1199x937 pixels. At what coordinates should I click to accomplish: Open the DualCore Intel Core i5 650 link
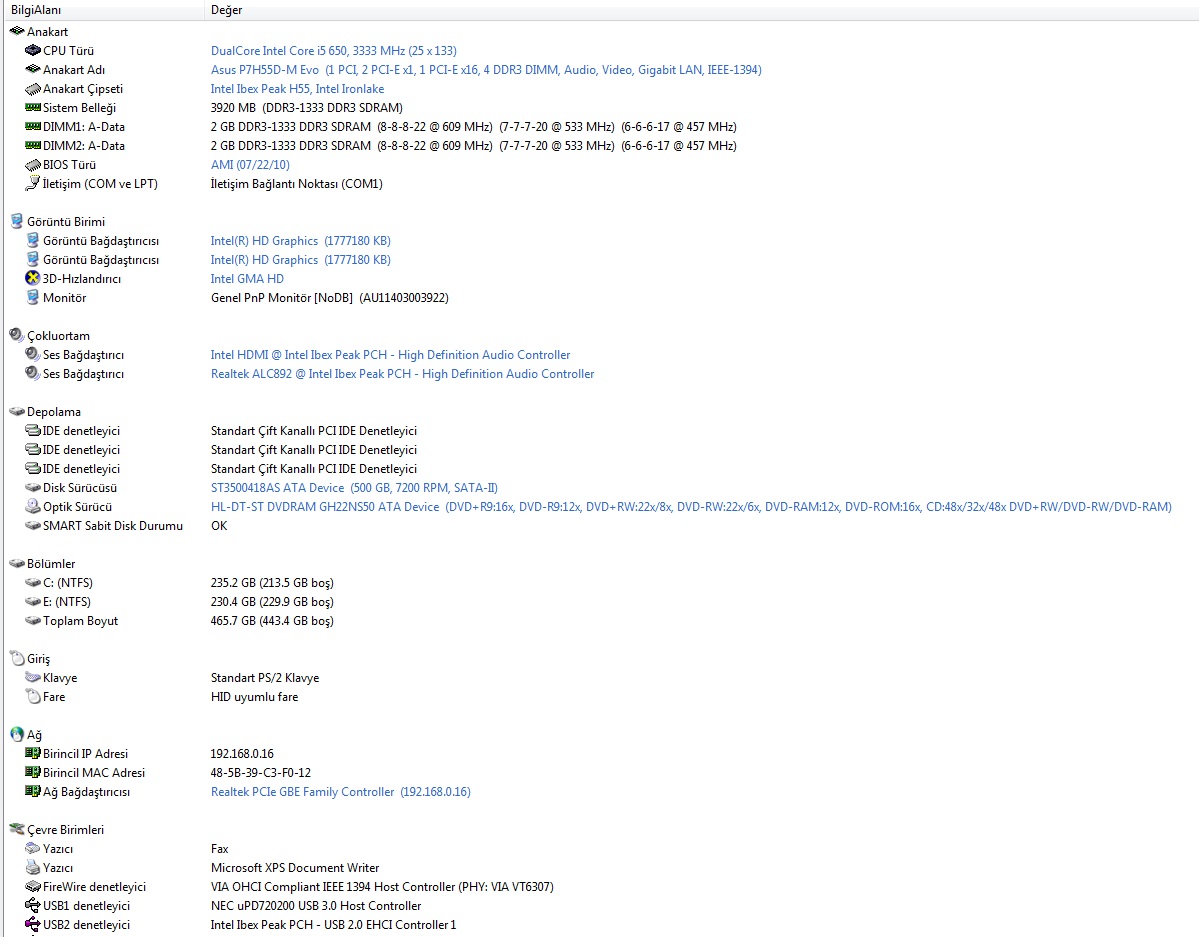(333, 51)
